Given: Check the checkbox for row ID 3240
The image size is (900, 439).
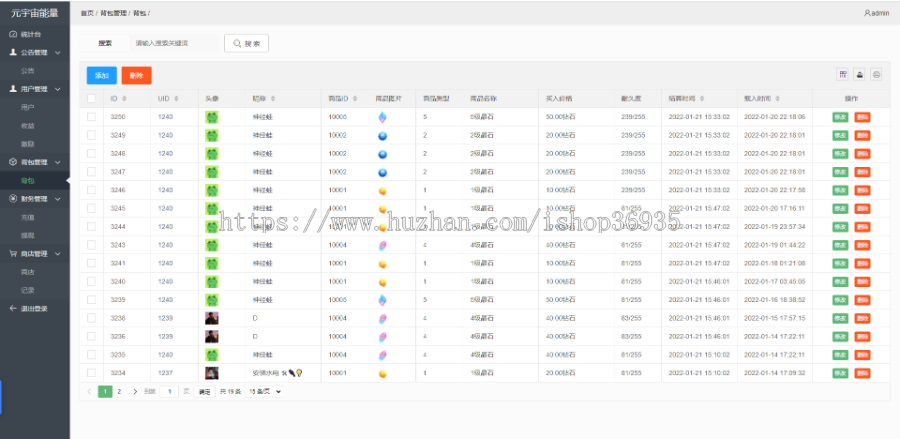Looking at the screenshot, I should coord(91,281).
